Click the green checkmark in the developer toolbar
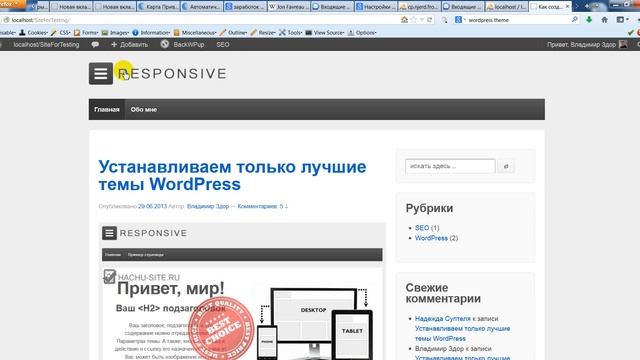640x360 pixels. point(631,33)
